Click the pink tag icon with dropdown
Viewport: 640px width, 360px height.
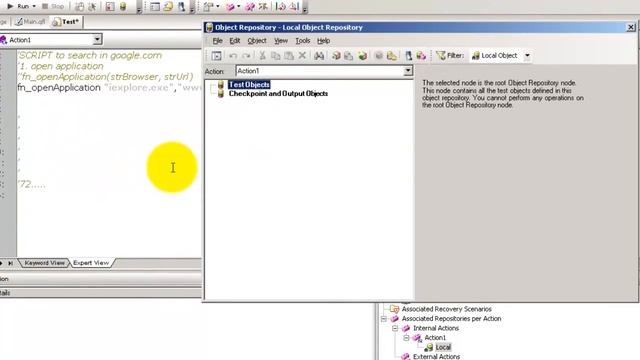(230, 7)
